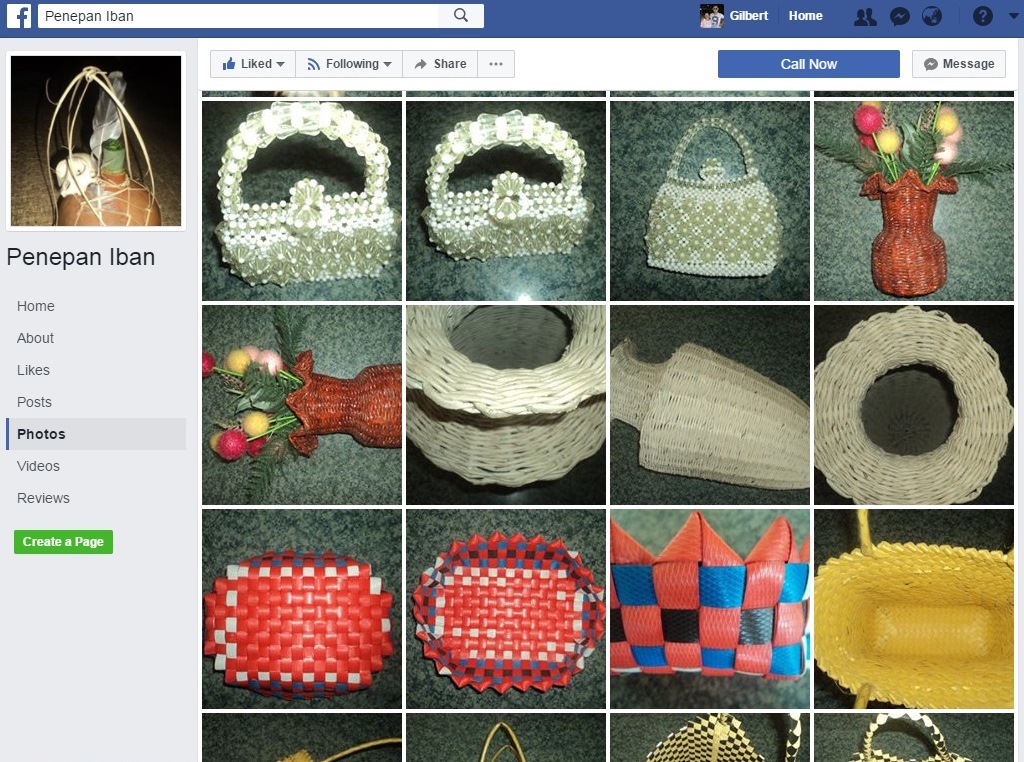1024x762 pixels.
Task: Open the sideways red vase with flowers photo
Action: pos(302,405)
